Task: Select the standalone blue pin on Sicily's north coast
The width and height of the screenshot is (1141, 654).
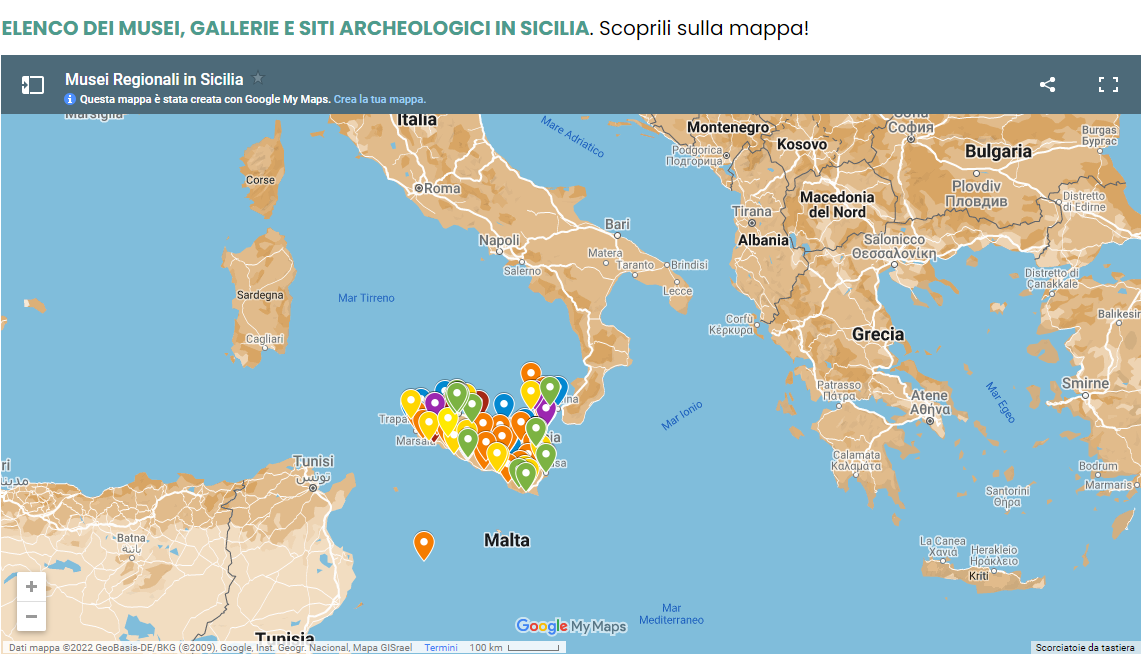Action: [504, 404]
